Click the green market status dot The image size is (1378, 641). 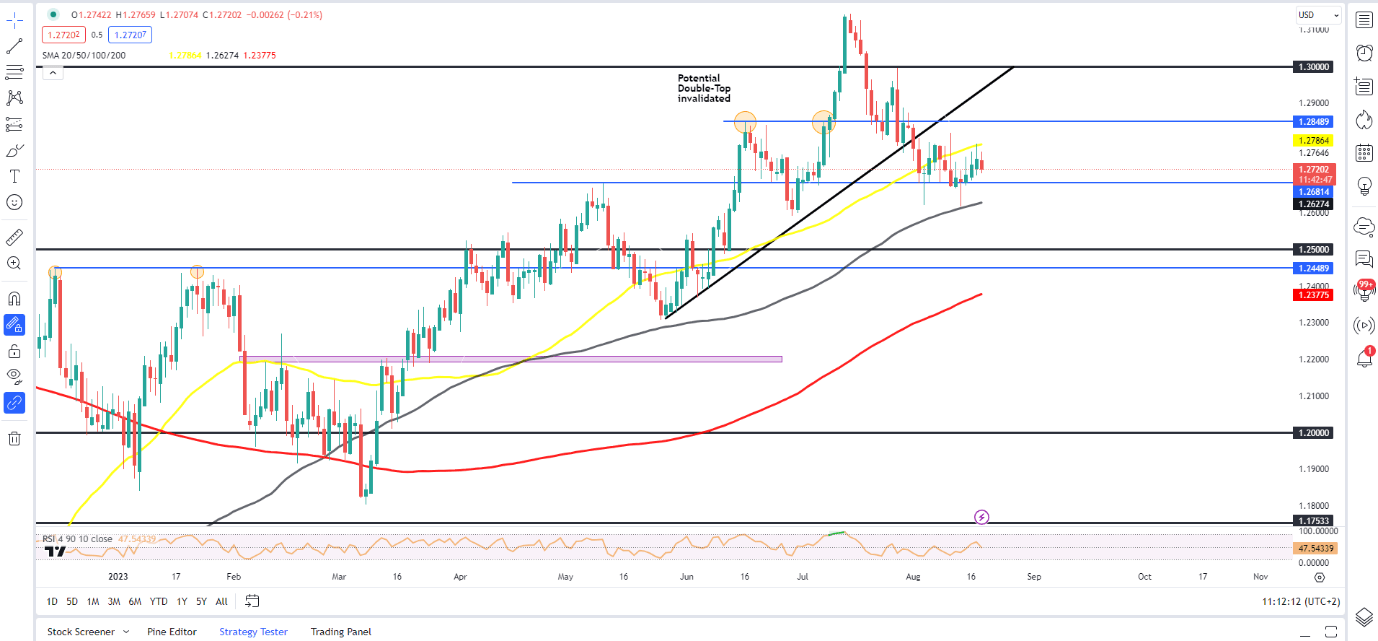click(52, 14)
